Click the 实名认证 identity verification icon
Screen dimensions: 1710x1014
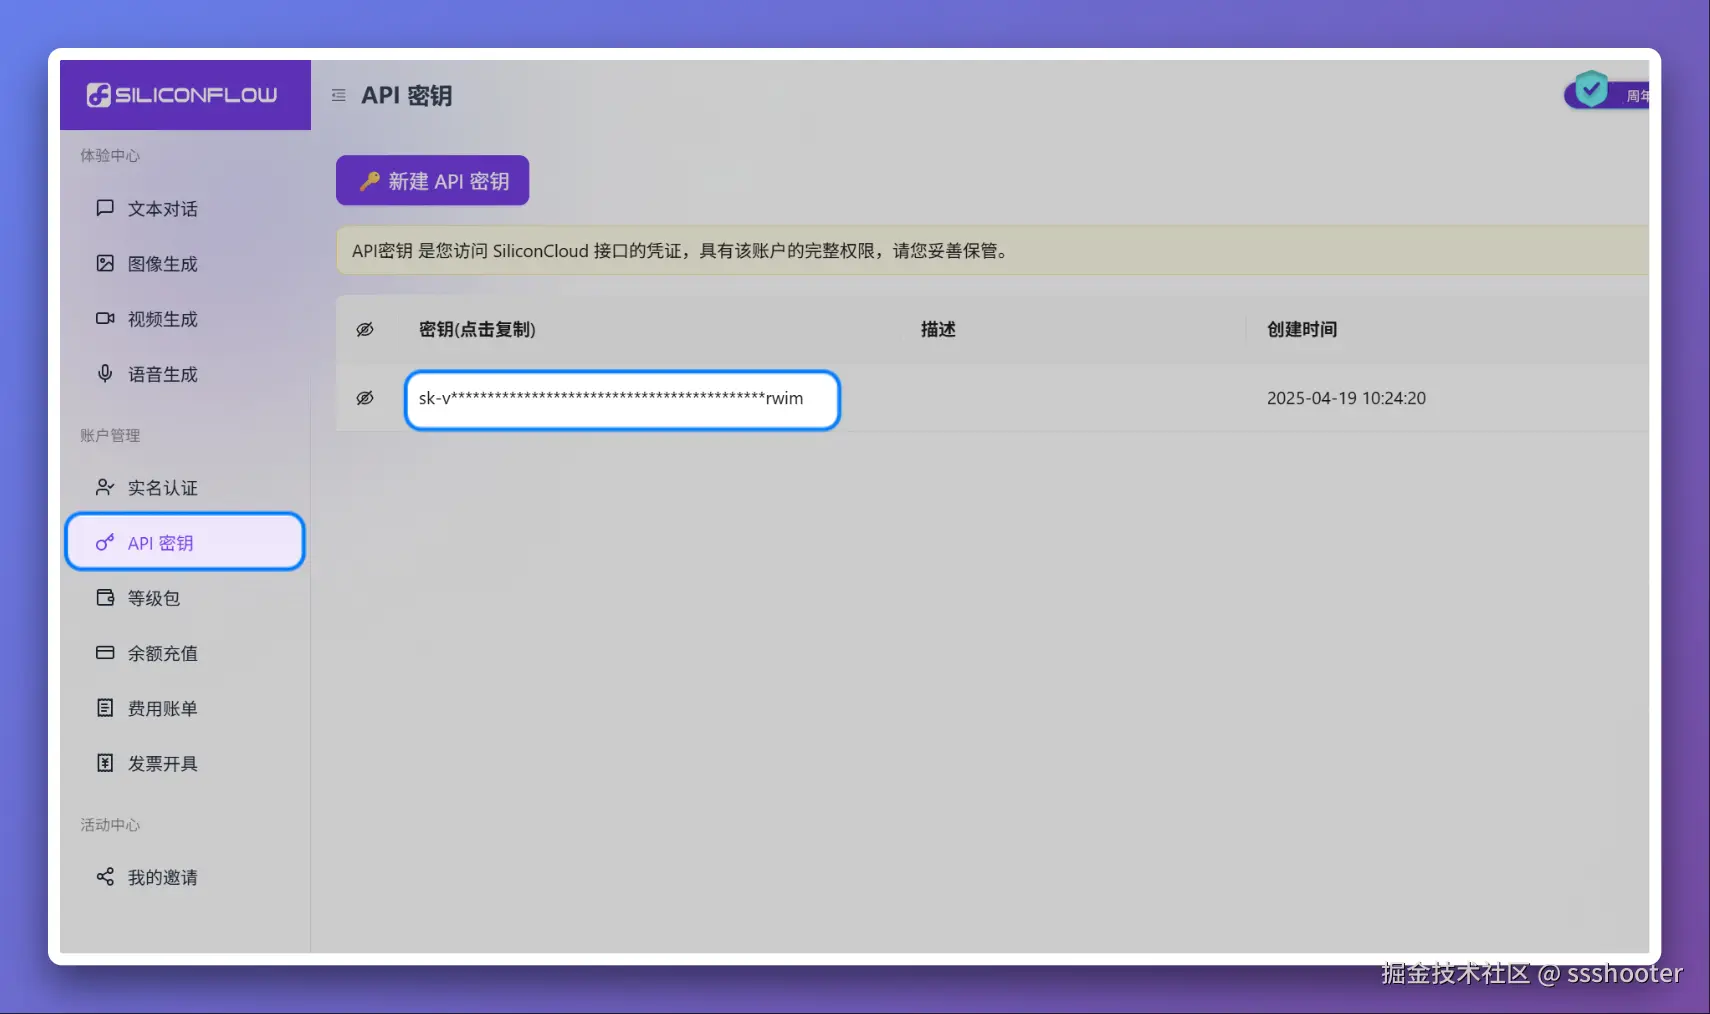pos(105,487)
